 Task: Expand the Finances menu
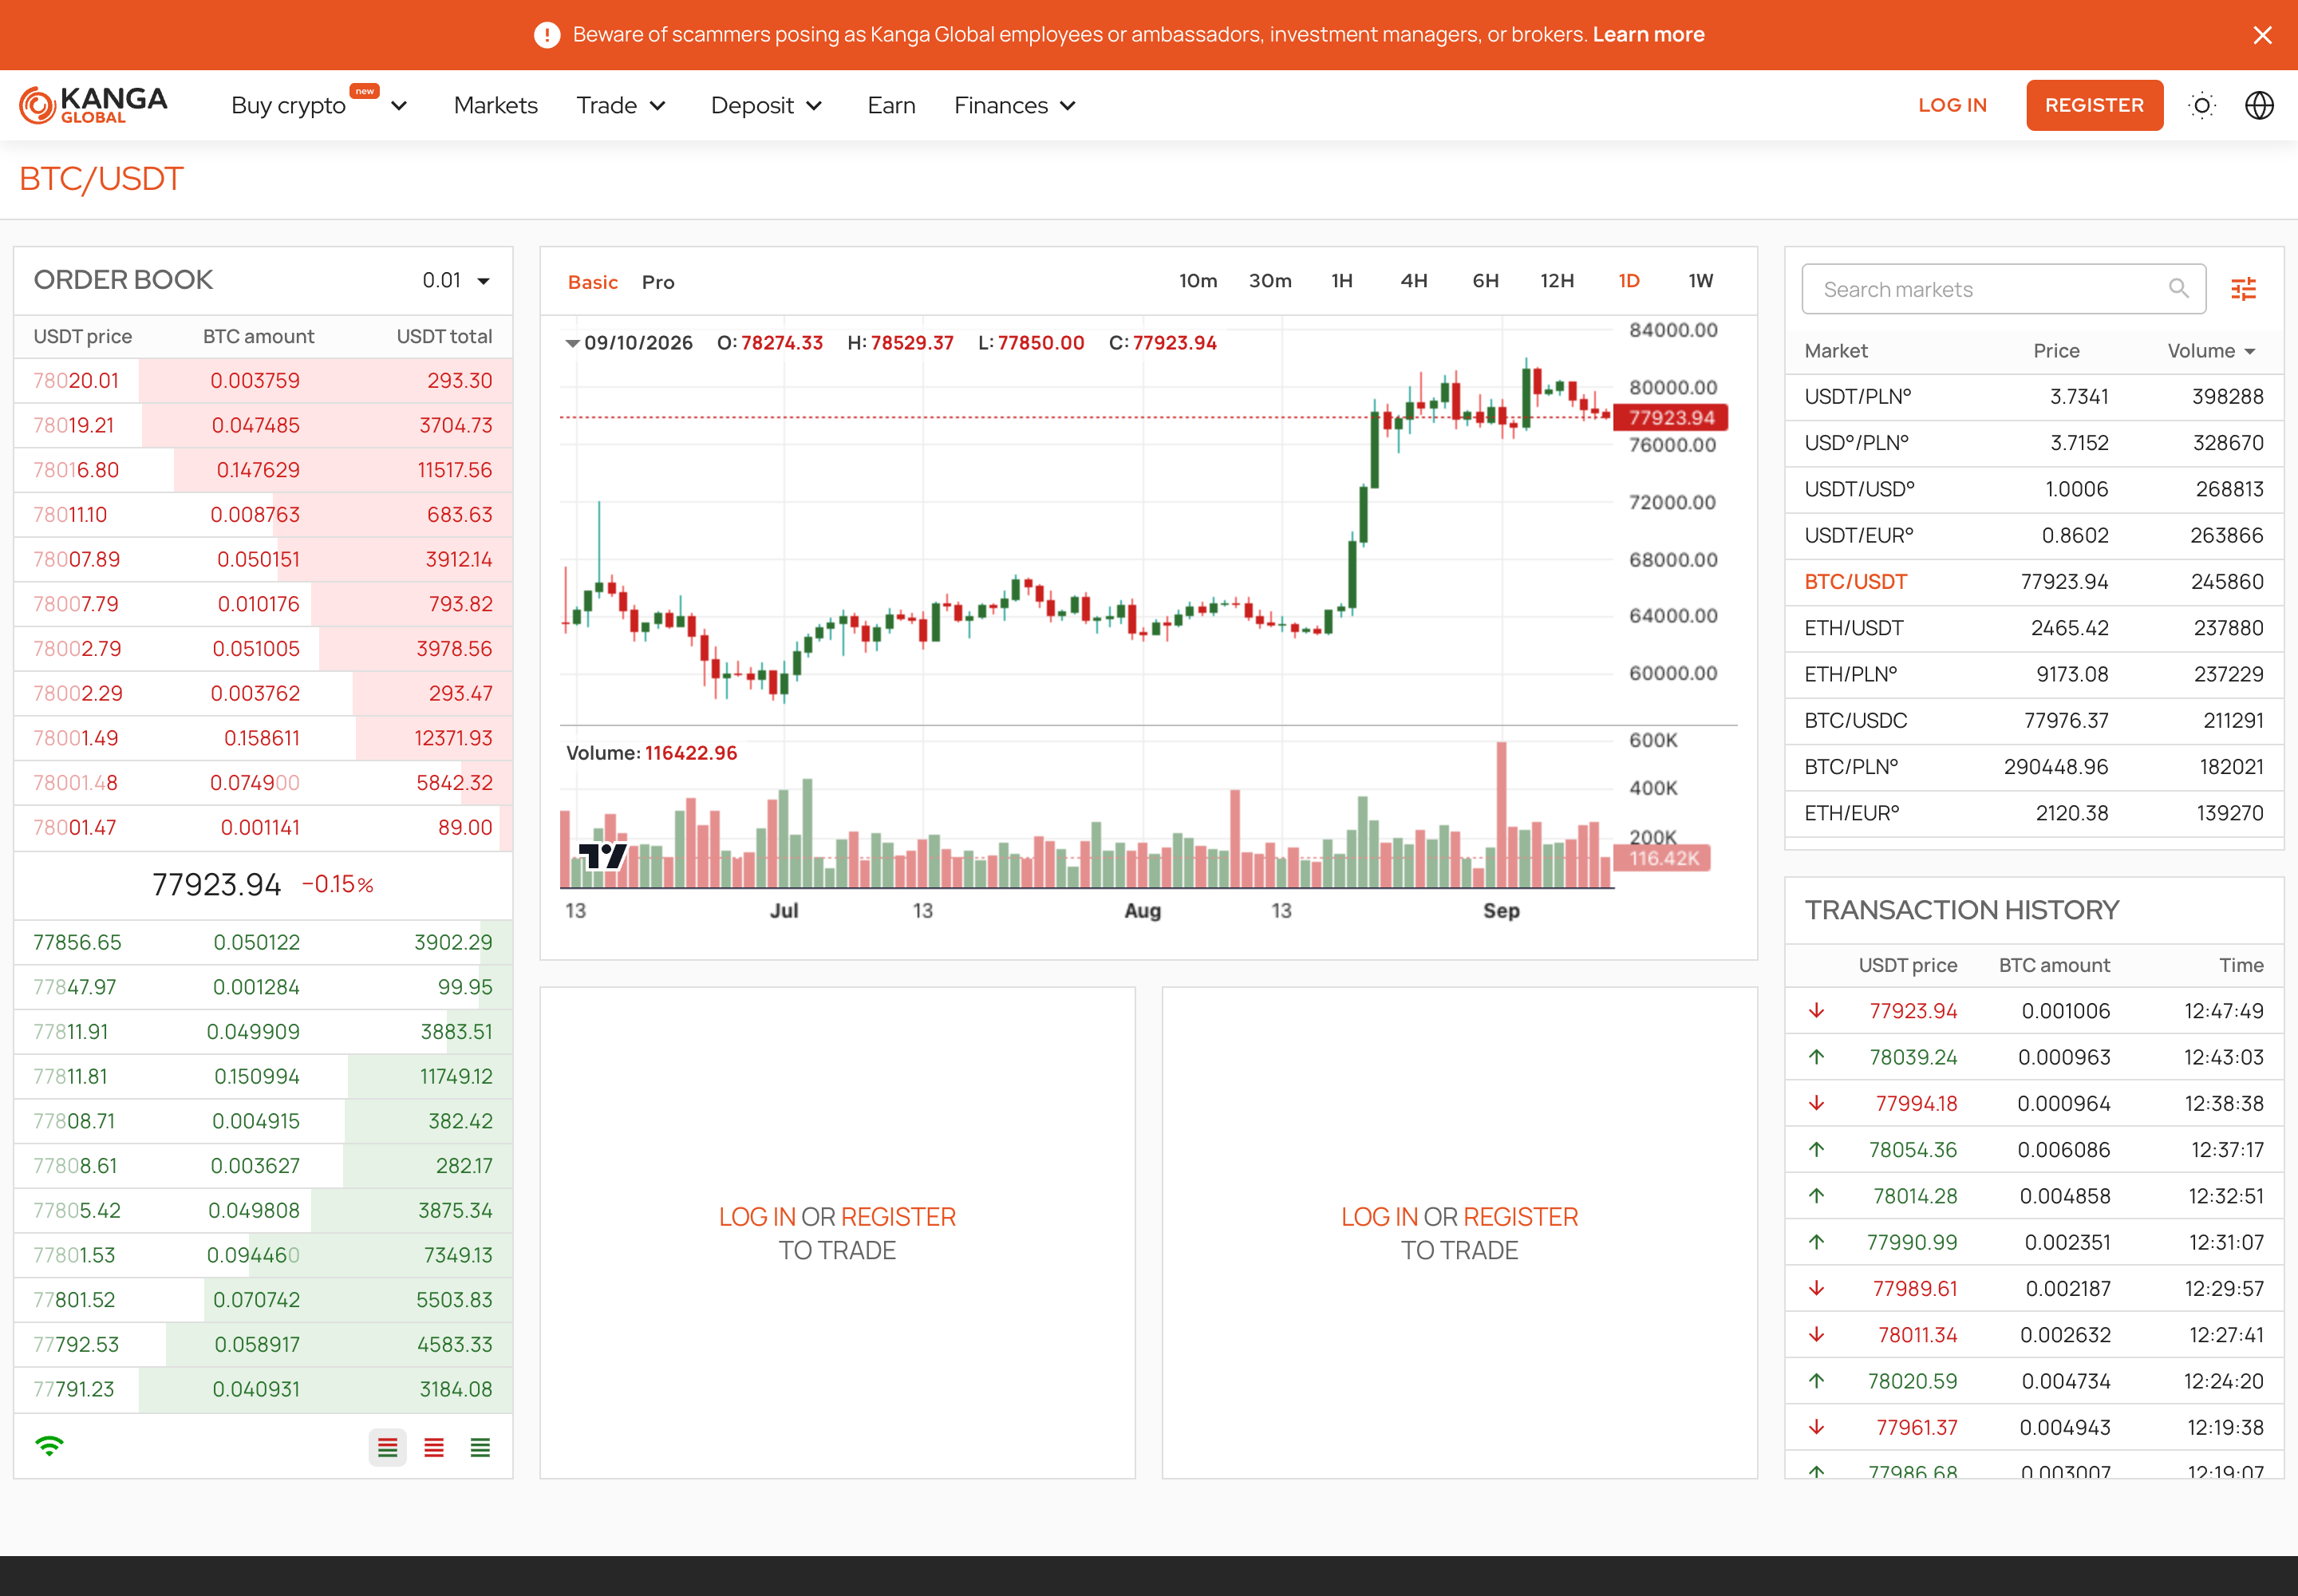[1014, 105]
